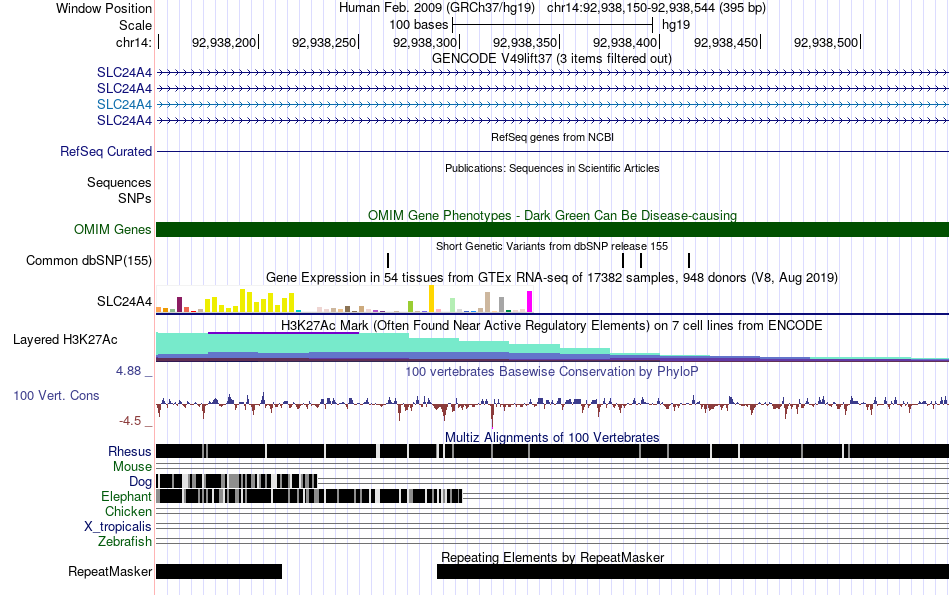The height and width of the screenshot is (595, 950).
Task: Click the SNPs track label
Action: (135, 198)
